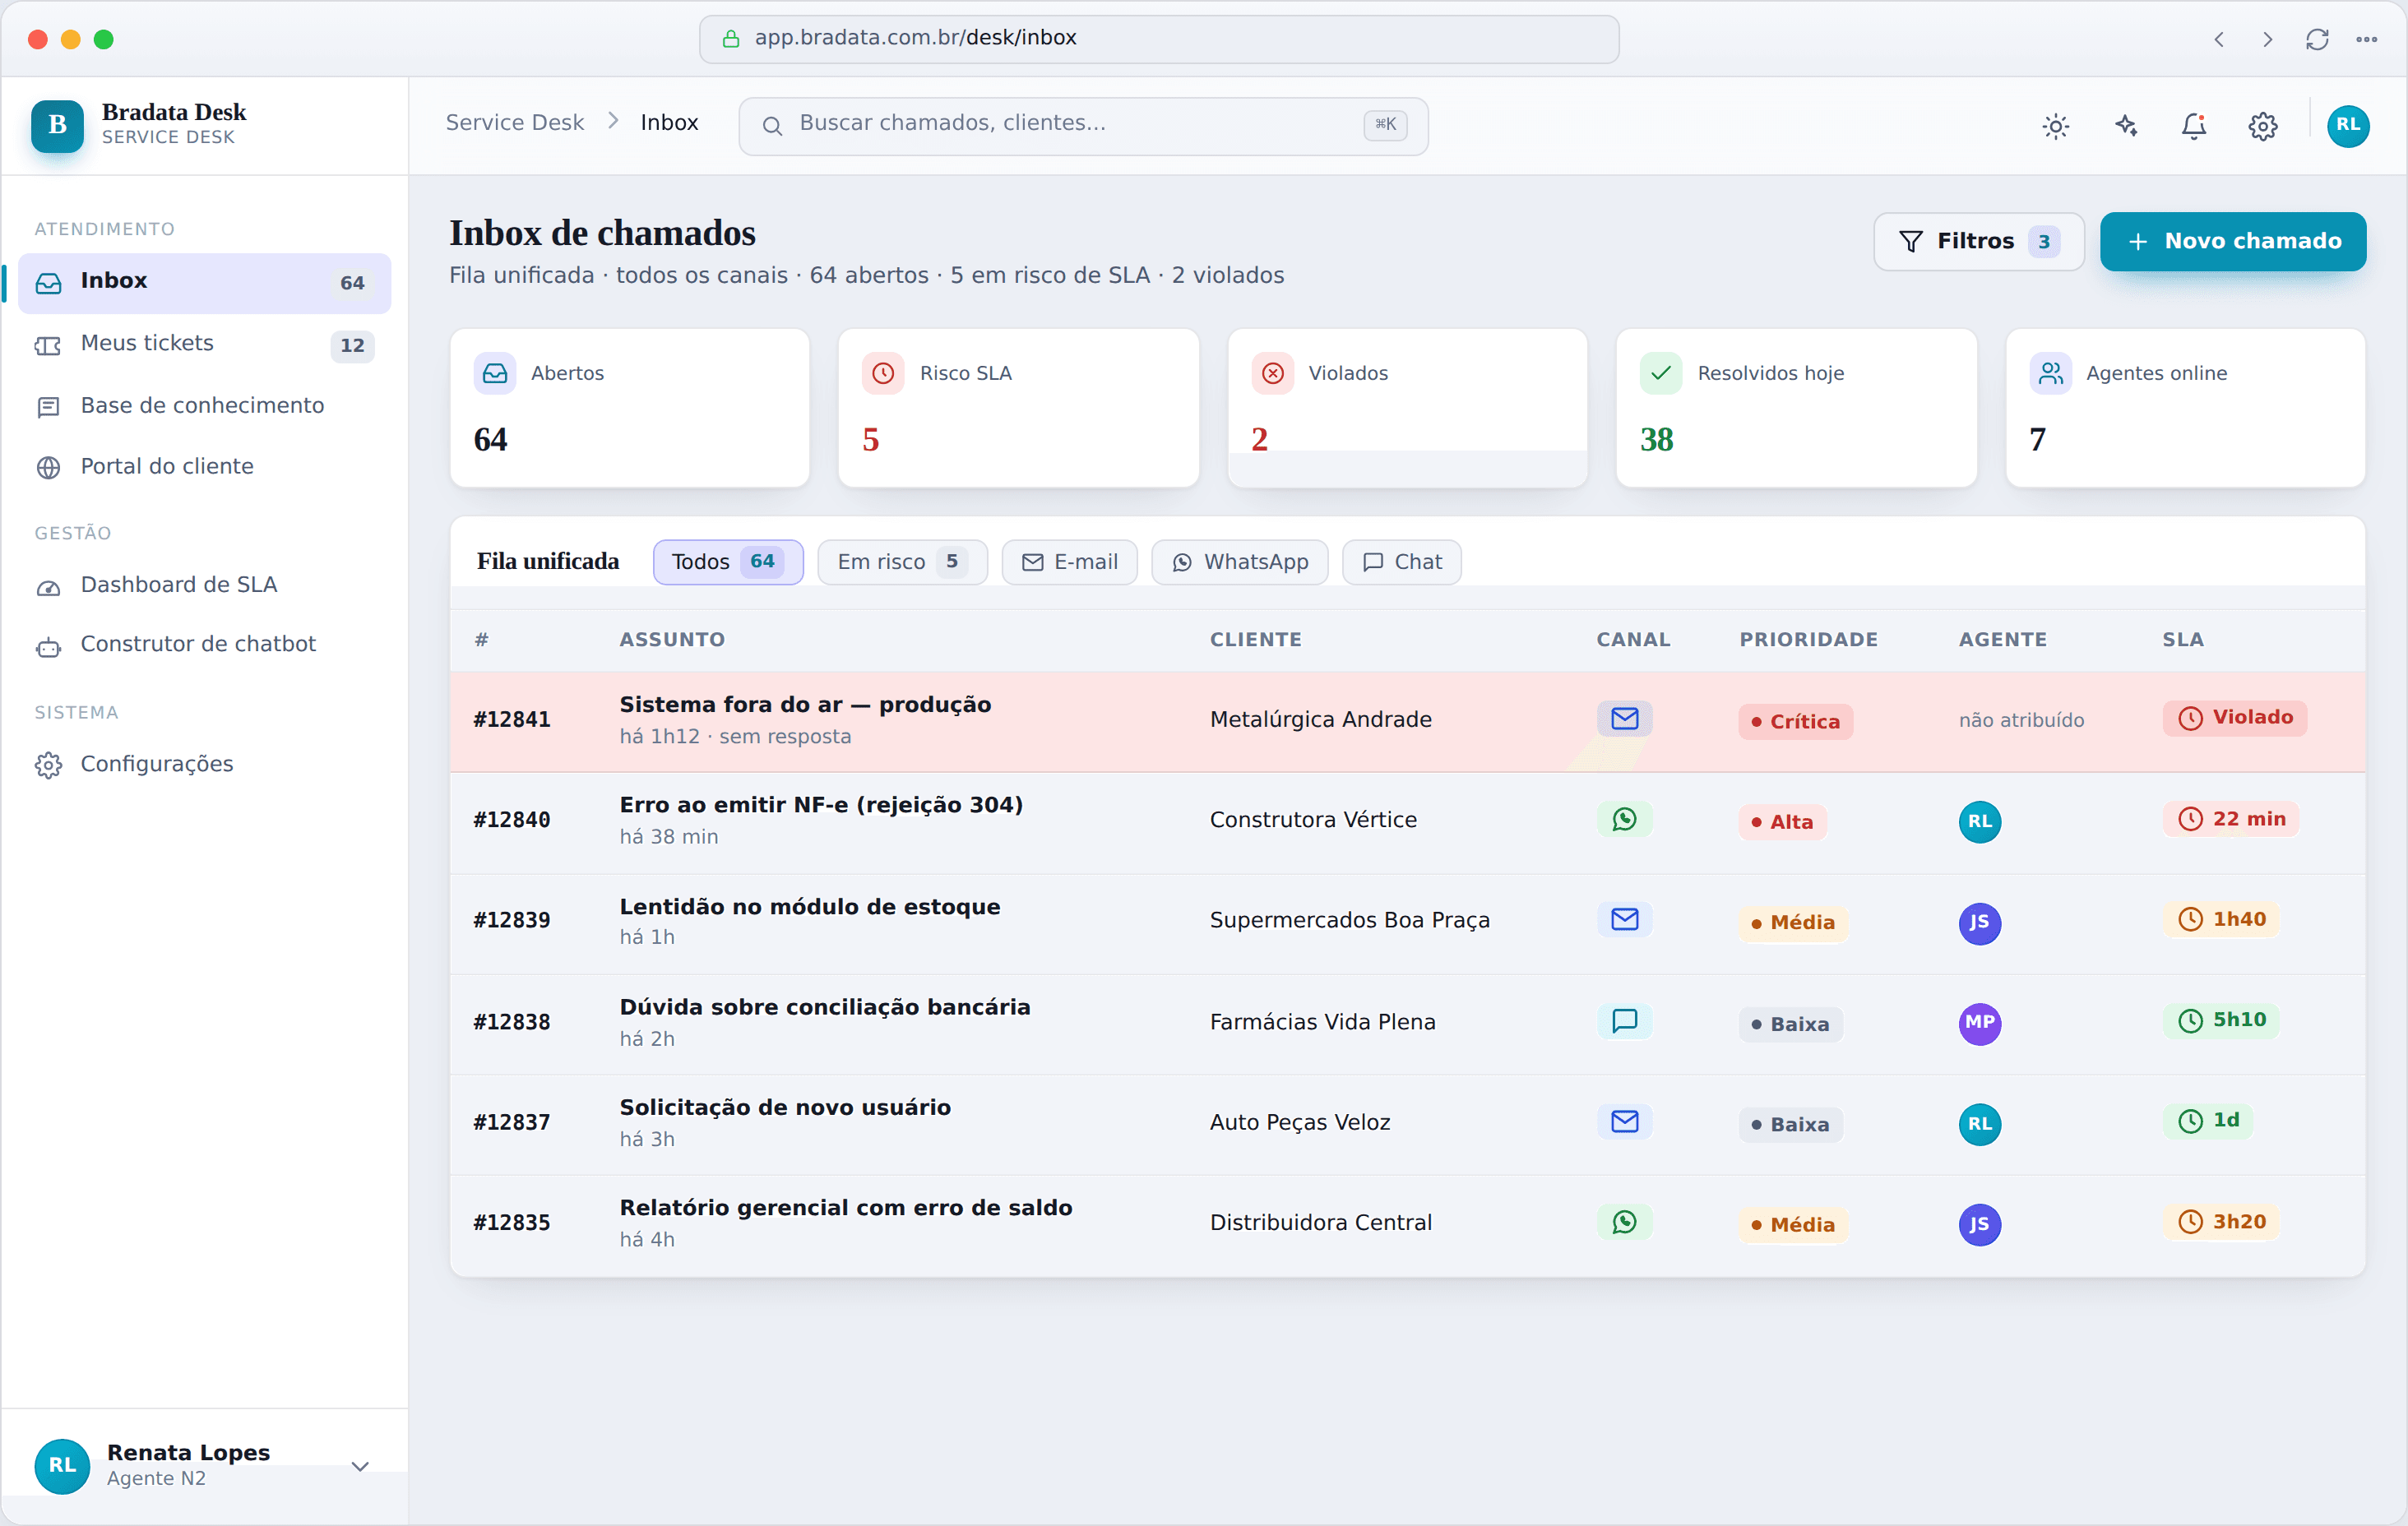Click client name Metalúrgica Andrade

pyautogui.click(x=1320, y=720)
